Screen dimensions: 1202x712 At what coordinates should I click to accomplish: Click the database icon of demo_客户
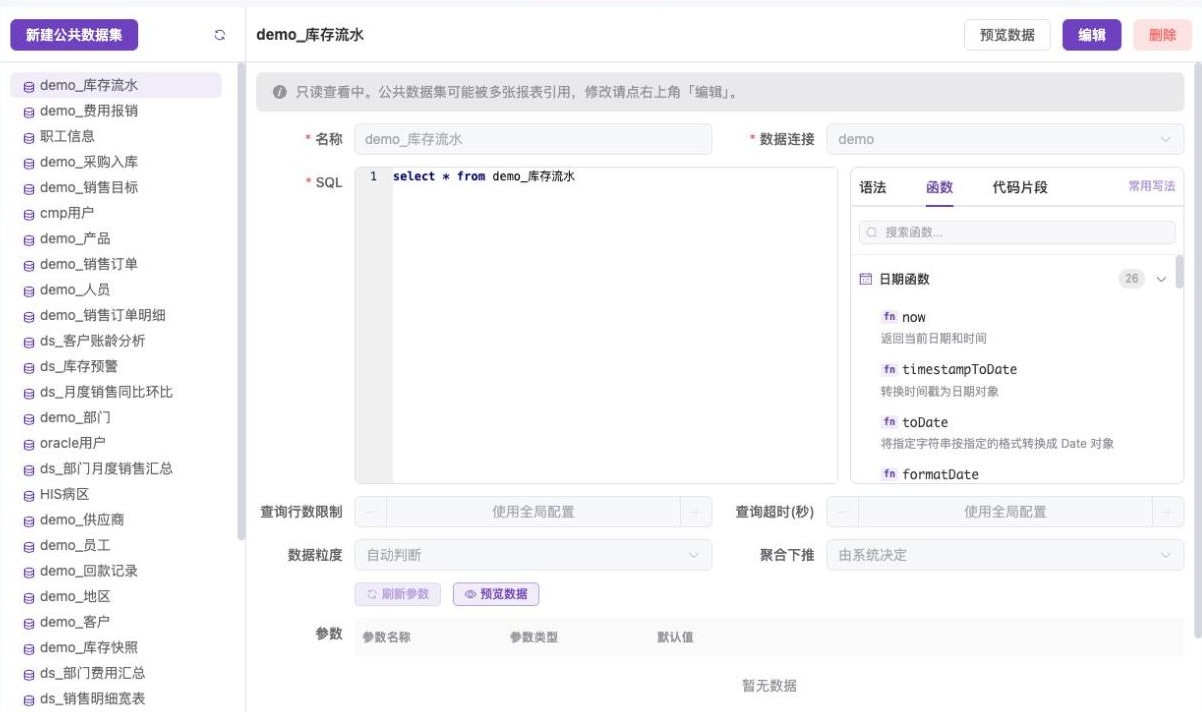click(x=29, y=623)
